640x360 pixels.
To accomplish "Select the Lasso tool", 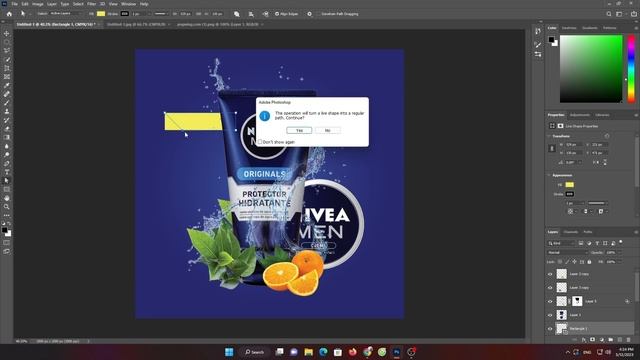I will click(7, 51).
